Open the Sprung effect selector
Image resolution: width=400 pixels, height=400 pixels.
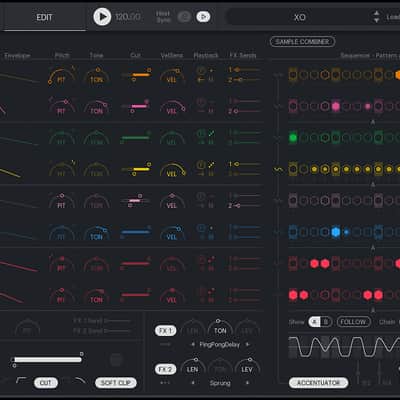pos(220,383)
